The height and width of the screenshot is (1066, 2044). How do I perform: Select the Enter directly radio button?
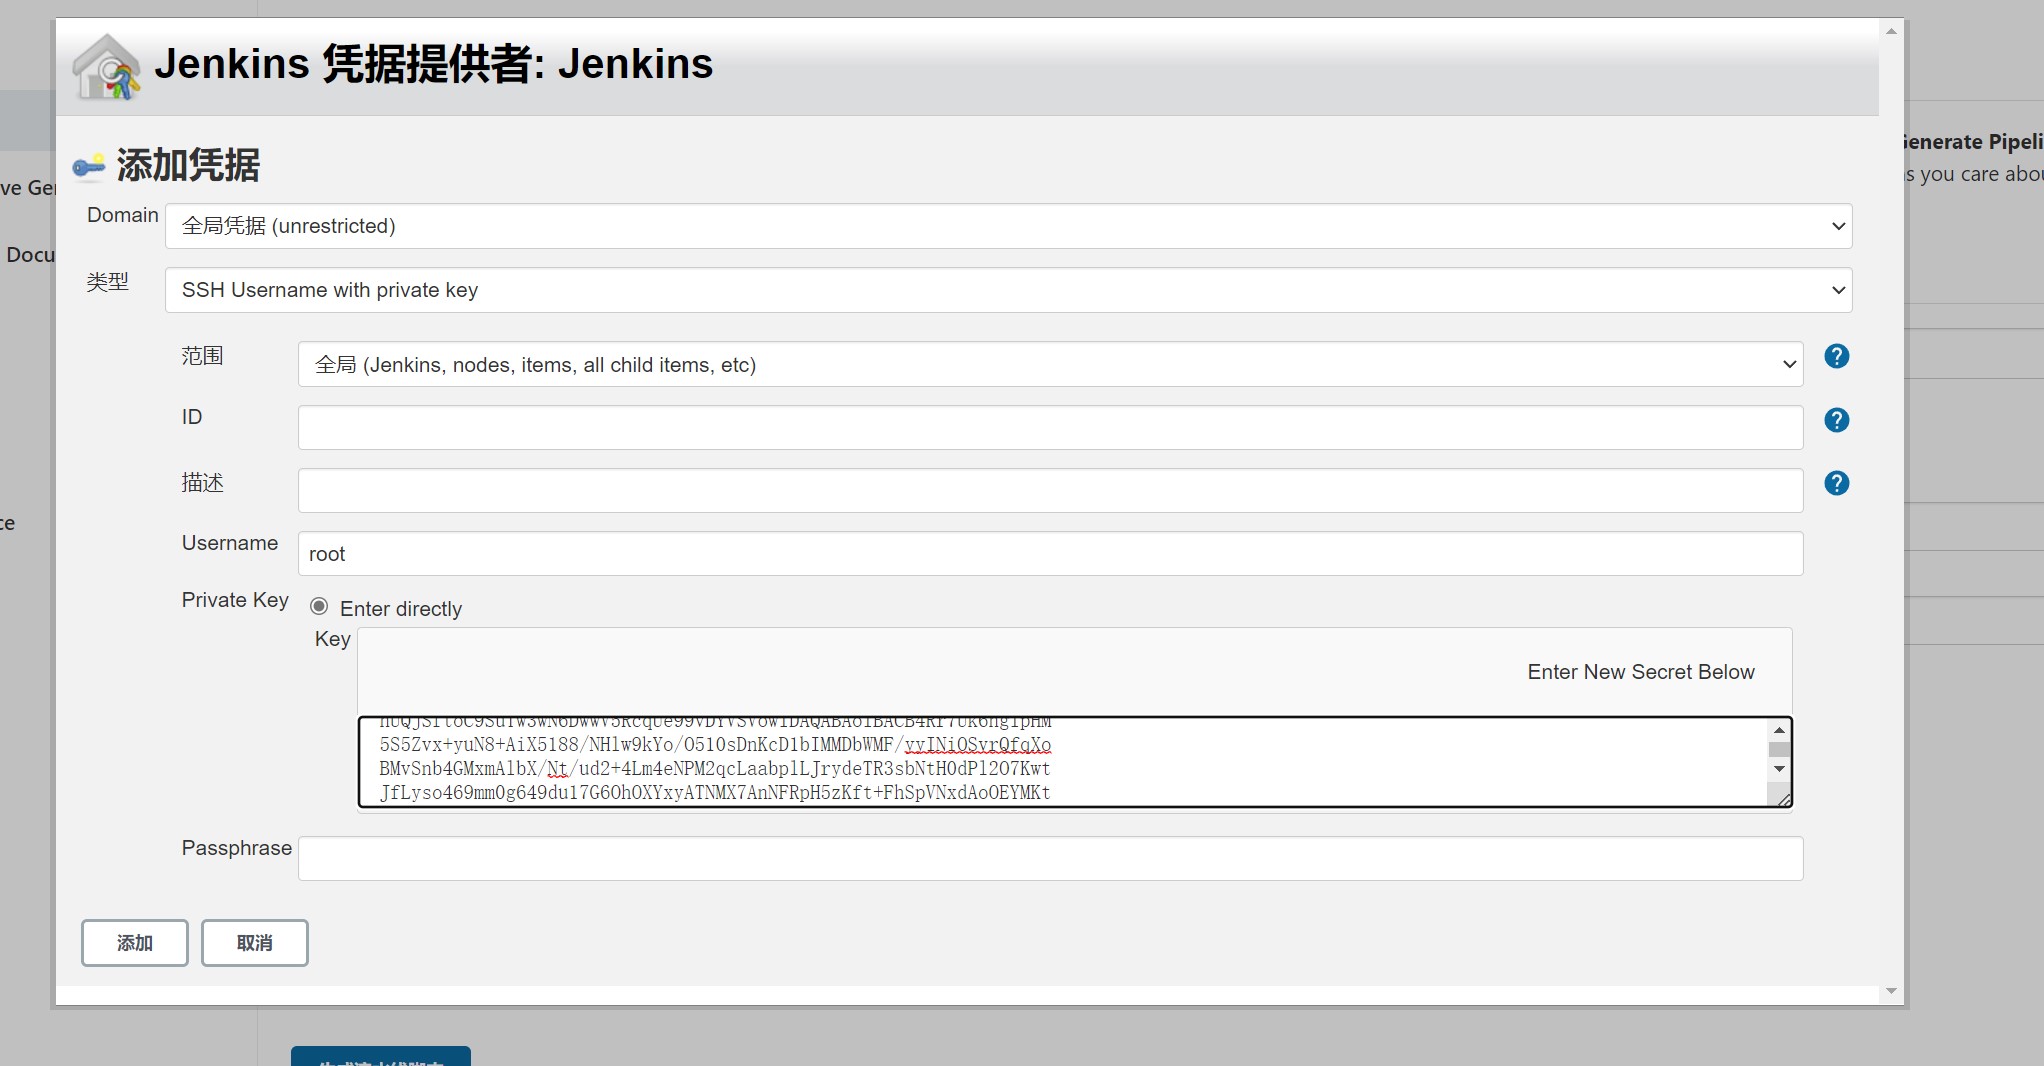(x=319, y=607)
